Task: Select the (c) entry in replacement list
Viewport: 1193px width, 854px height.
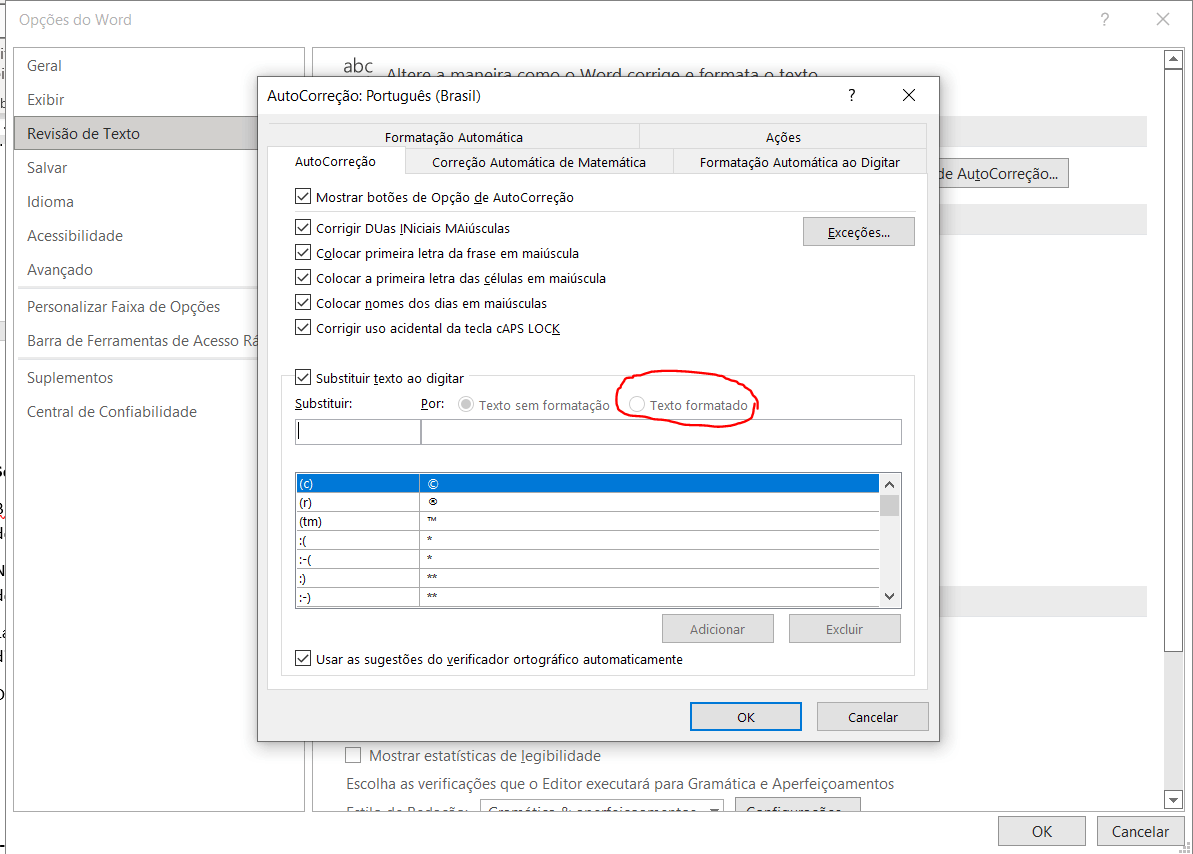Action: [x=587, y=483]
